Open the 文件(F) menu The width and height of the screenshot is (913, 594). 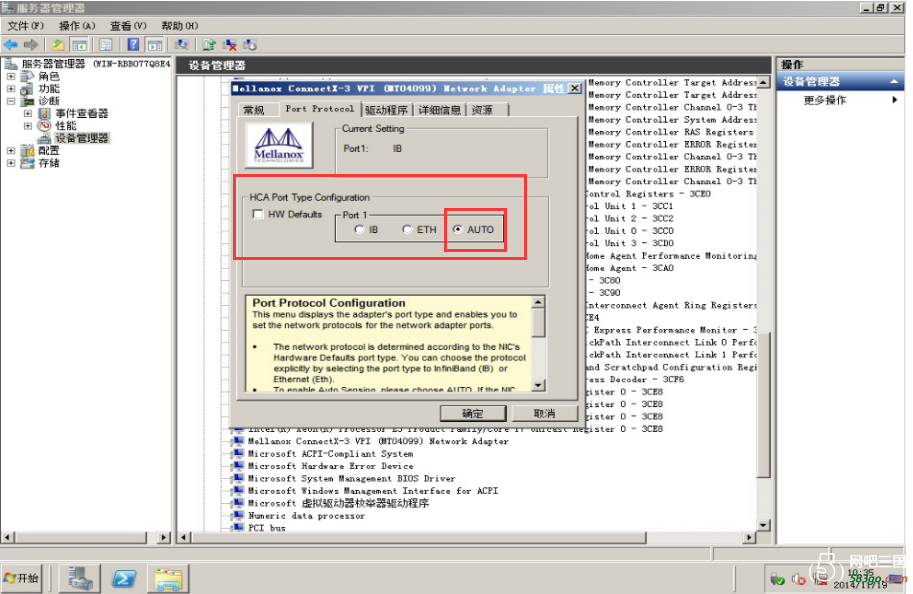tap(25, 26)
